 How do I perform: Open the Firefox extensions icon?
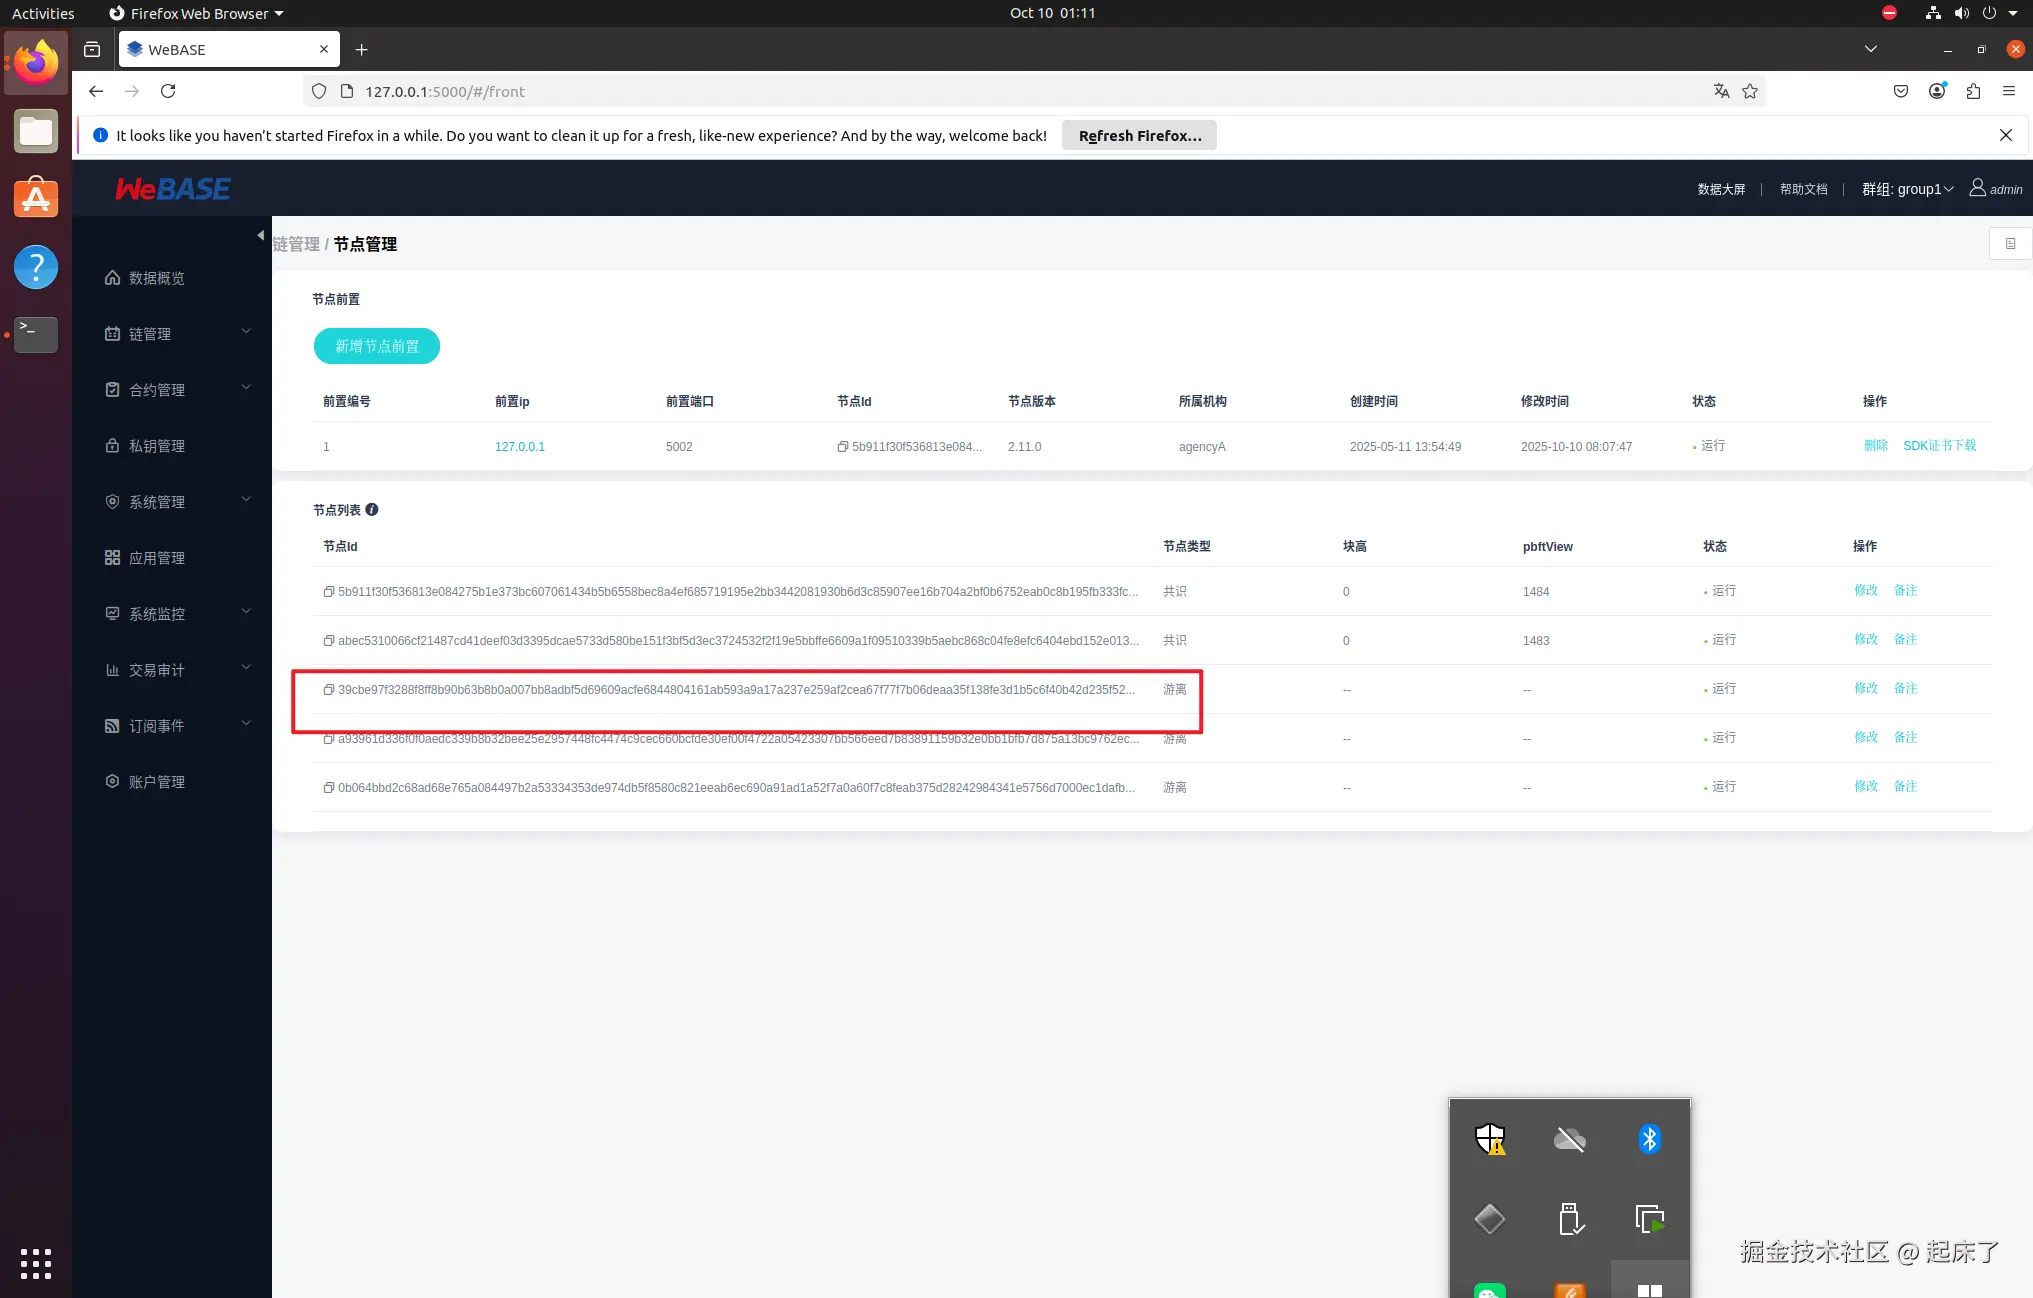(x=1973, y=91)
